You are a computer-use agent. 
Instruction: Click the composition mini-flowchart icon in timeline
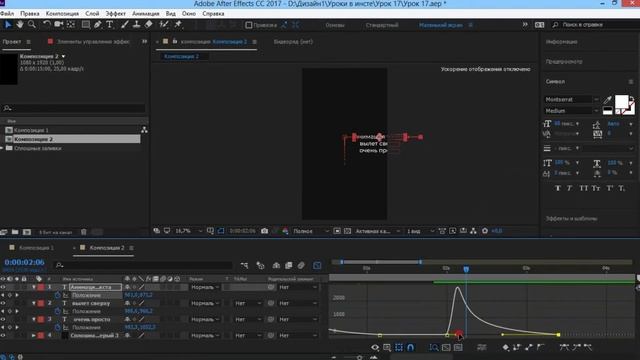[x=244, y=265]
